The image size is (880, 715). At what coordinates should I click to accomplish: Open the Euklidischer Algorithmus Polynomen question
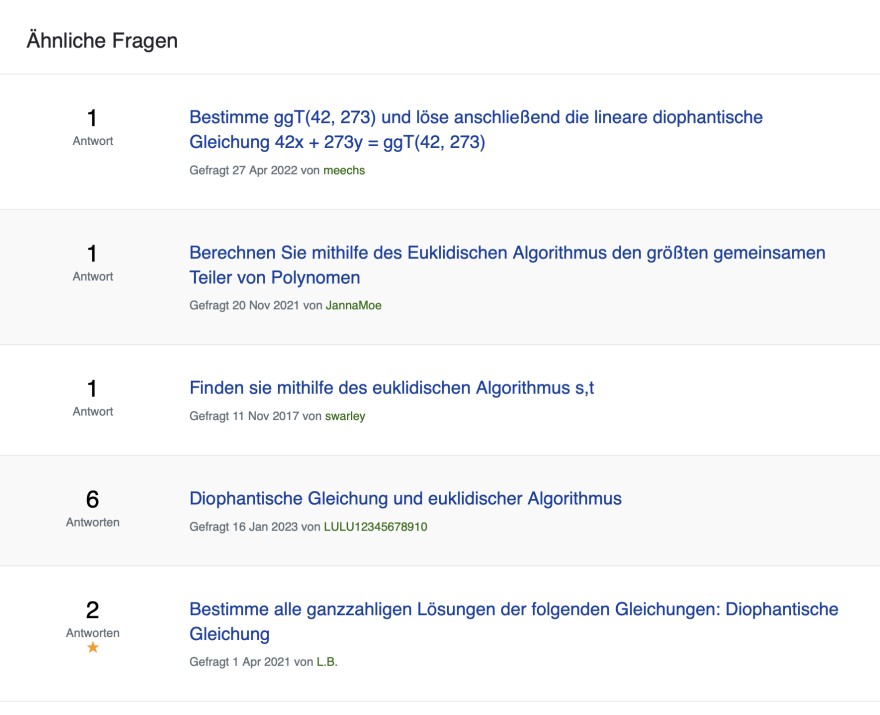(x=507, y=265)
